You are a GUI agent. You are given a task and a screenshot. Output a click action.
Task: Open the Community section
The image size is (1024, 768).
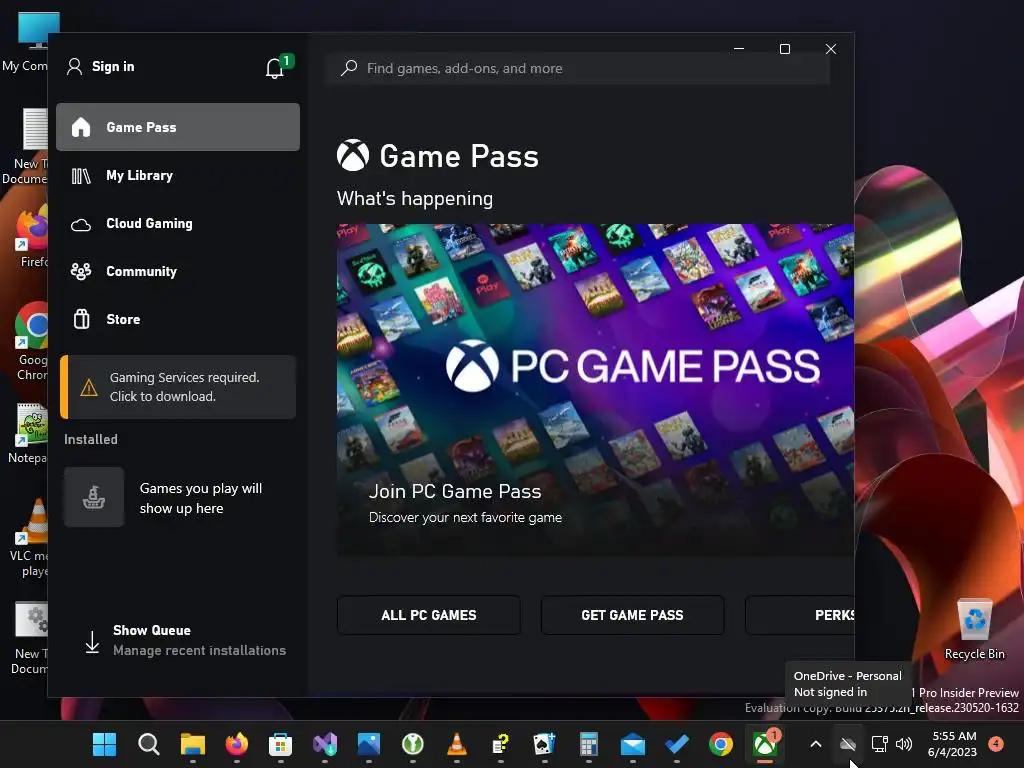pyautogui.click(x=178, y=272)
